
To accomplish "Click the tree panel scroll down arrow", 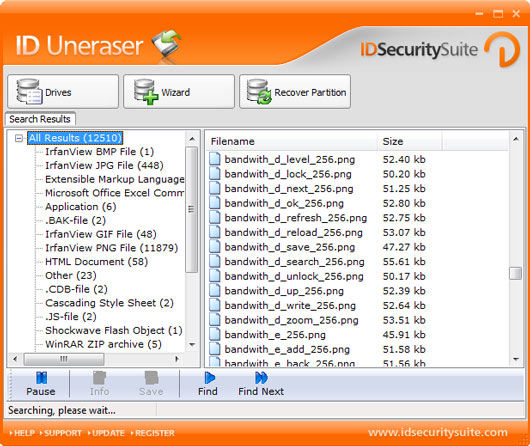I will tap(192, 345).
